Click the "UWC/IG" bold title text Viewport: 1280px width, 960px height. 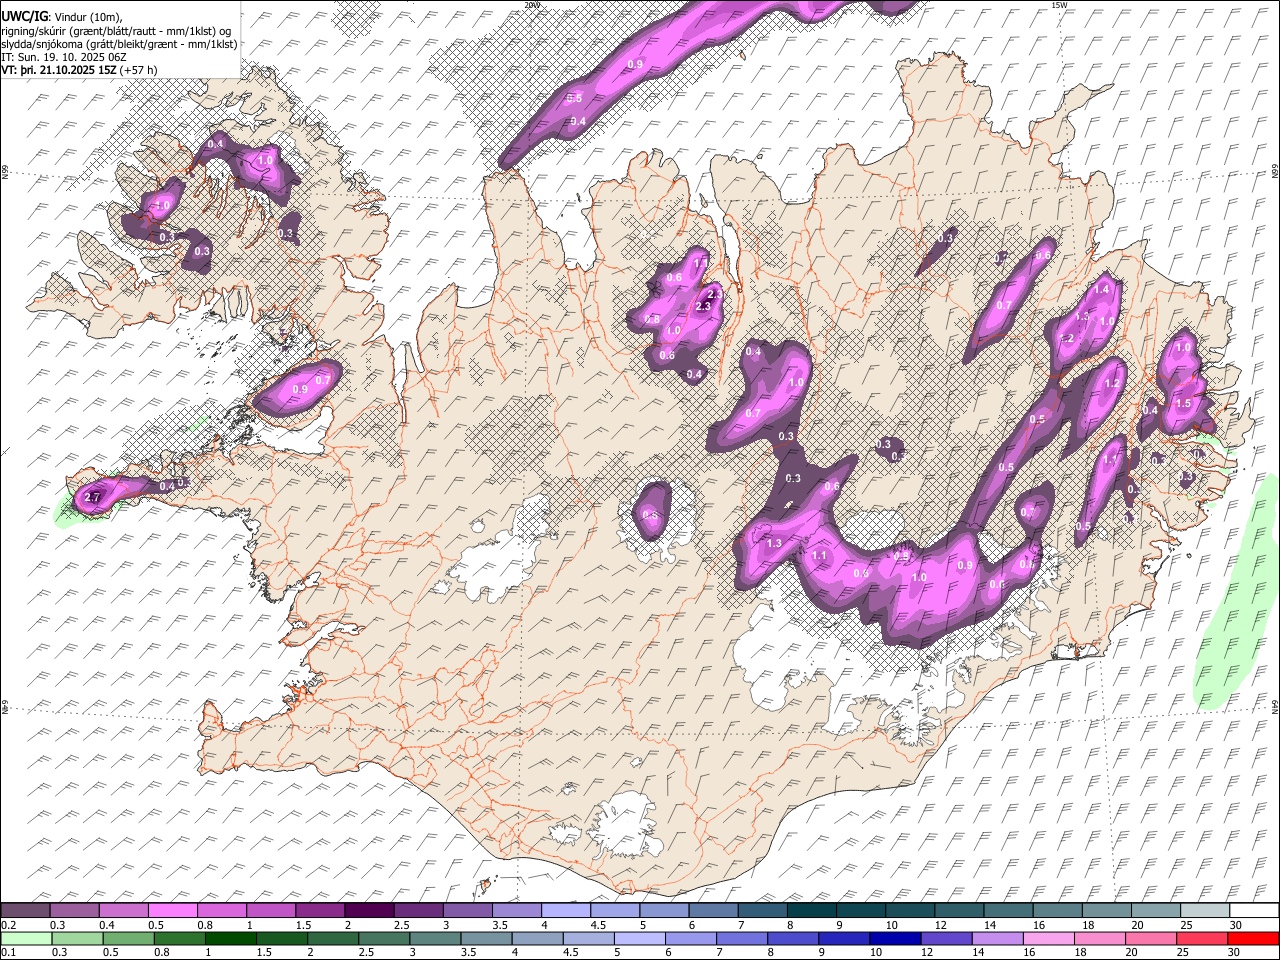click(23, 15)
